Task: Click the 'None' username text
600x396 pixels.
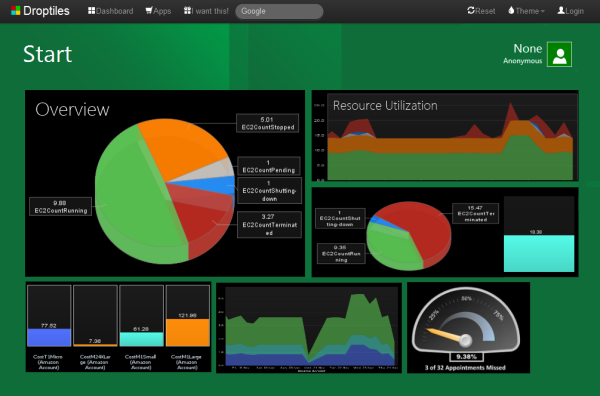Action: (528, 49)
